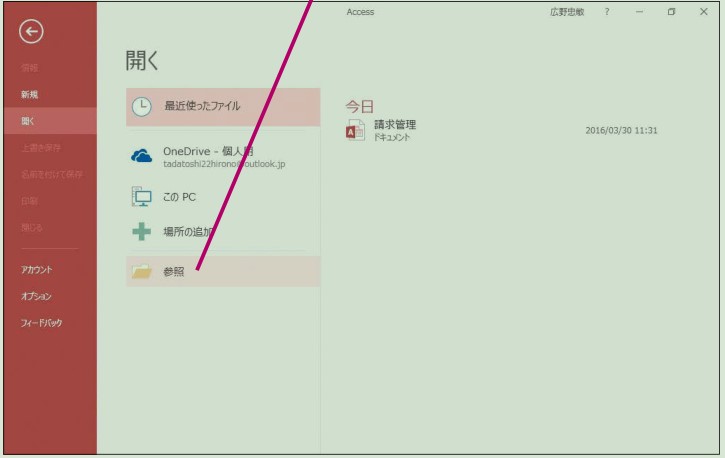This screenshot has width=725, height=458.
Task: Select 新規 in the red sidebar
Action: 30,95
